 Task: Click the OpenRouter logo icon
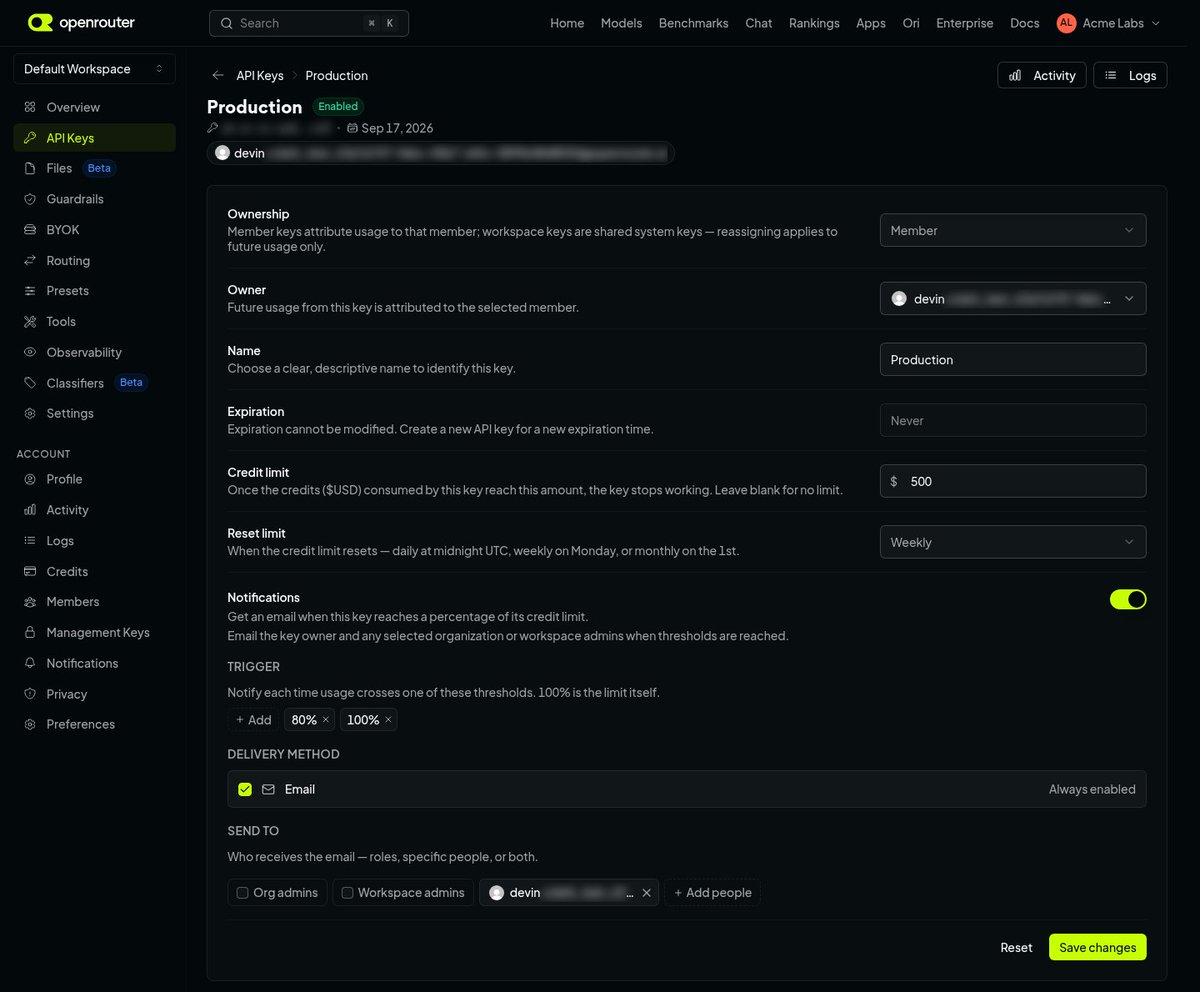coord(41,22)
